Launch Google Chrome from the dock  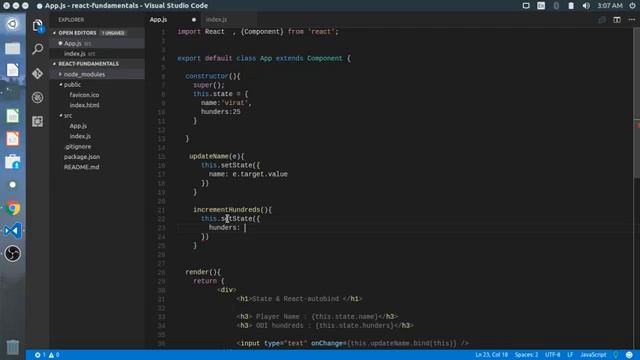[13, 208]
